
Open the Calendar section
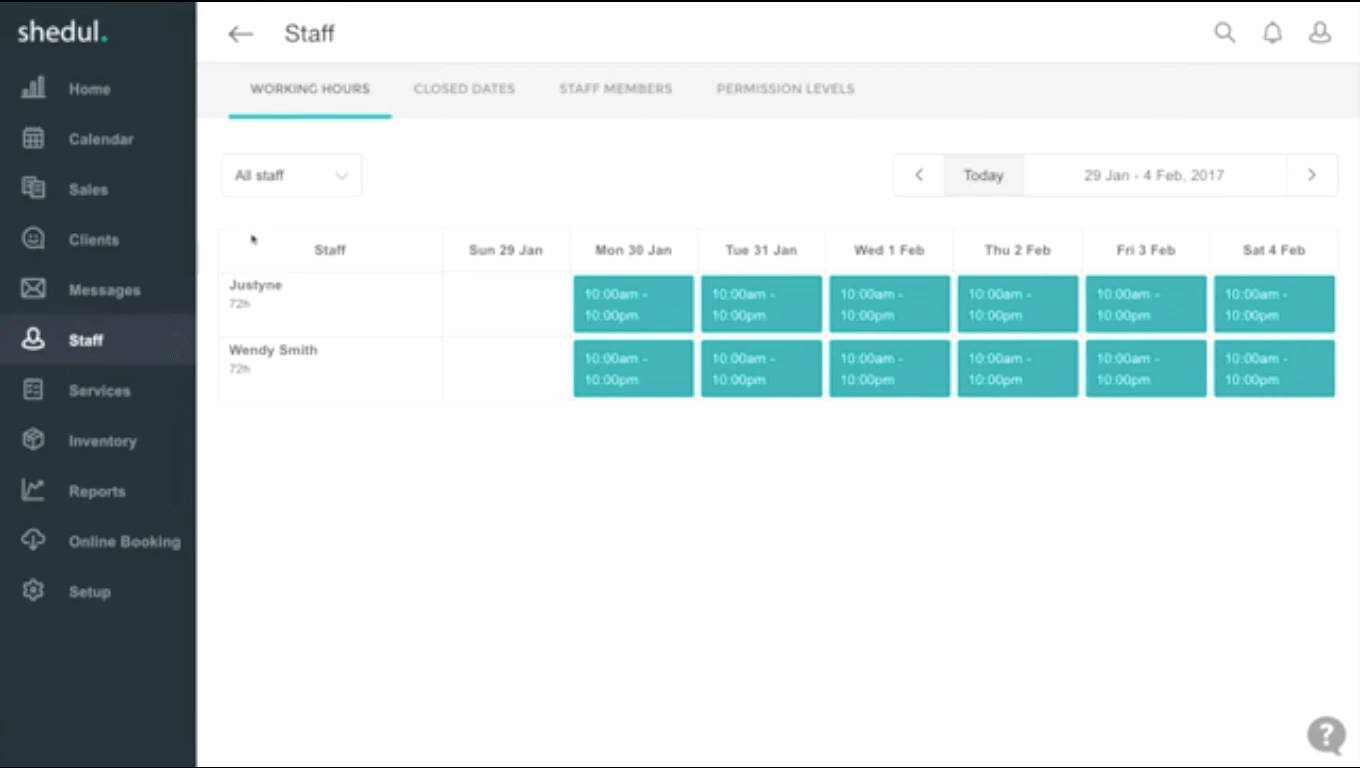(x=100, y=139)
